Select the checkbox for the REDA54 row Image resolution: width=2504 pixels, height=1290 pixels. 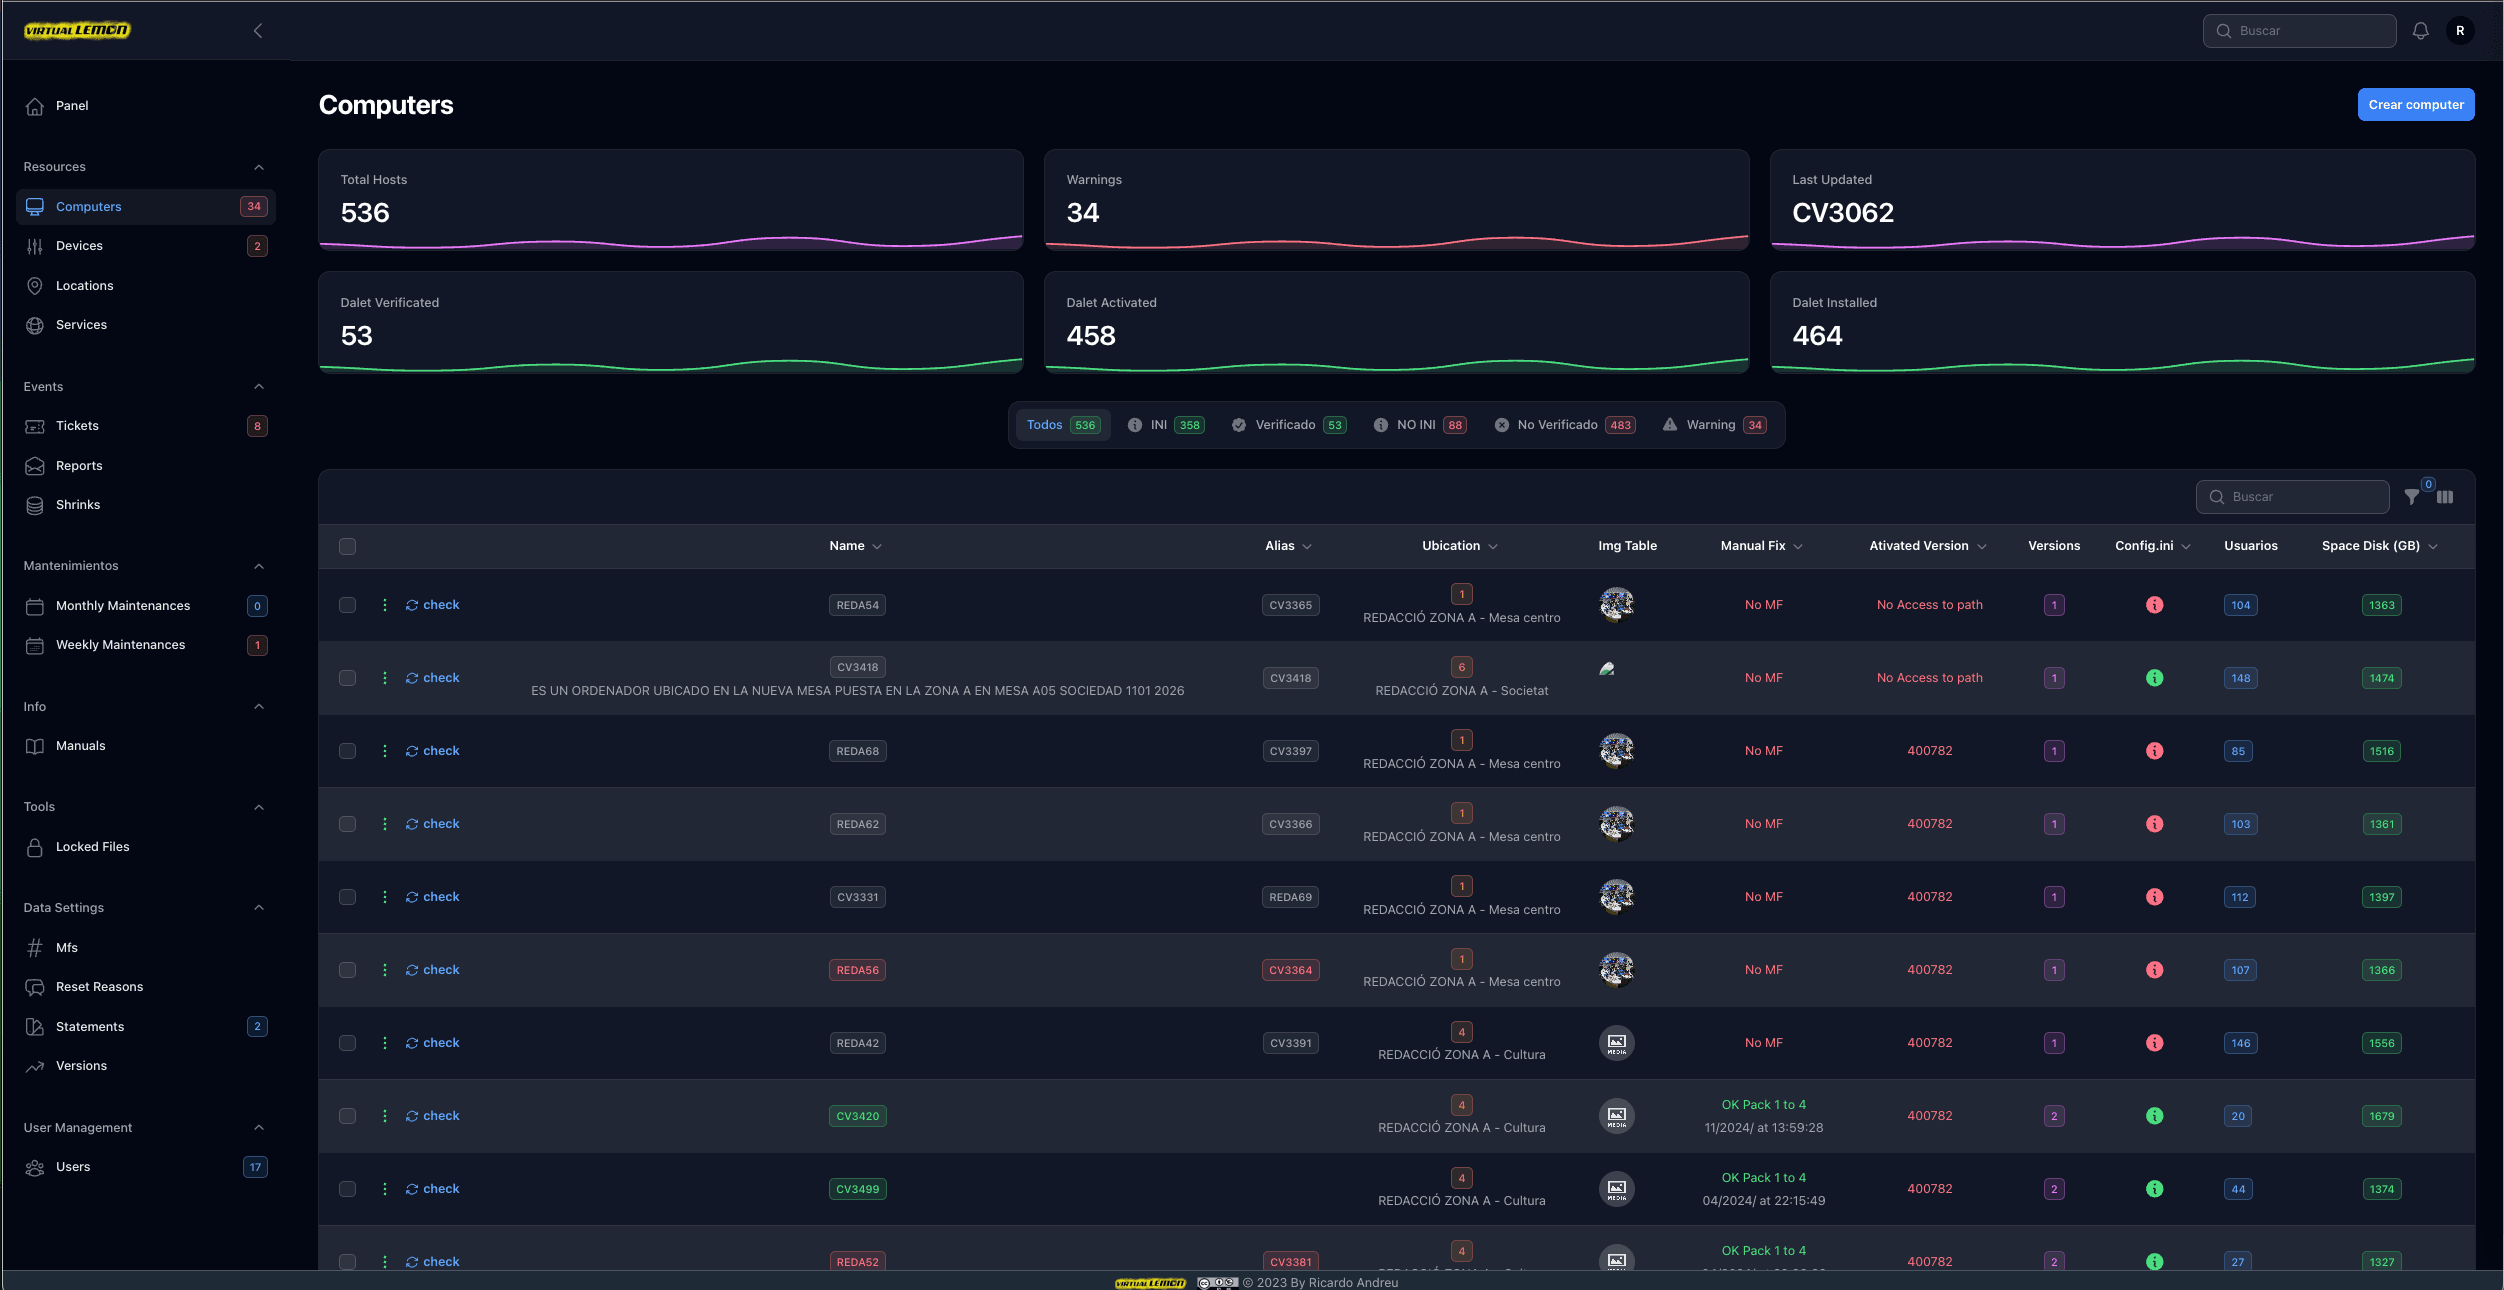coord(347,605)
